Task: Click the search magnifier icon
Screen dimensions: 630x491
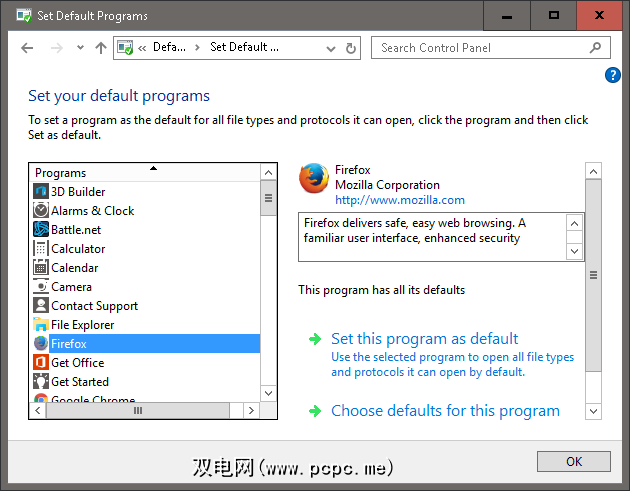Action: click(595, 48)
